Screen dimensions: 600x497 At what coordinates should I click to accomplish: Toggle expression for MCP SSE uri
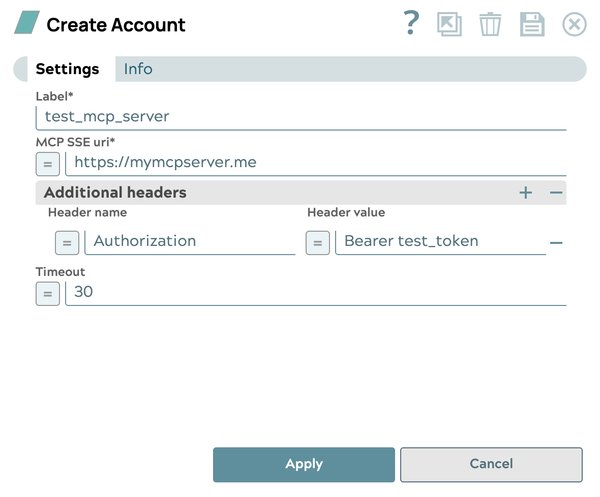[x=48, y=164]
